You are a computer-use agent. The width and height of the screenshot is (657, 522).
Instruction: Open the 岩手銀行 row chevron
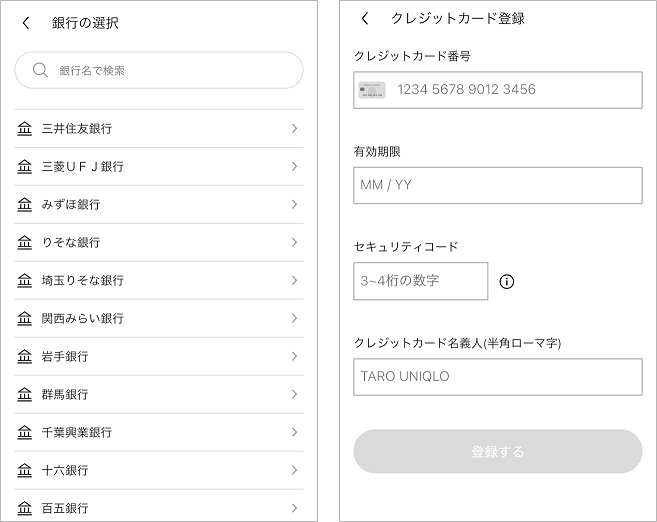point(295,356)
